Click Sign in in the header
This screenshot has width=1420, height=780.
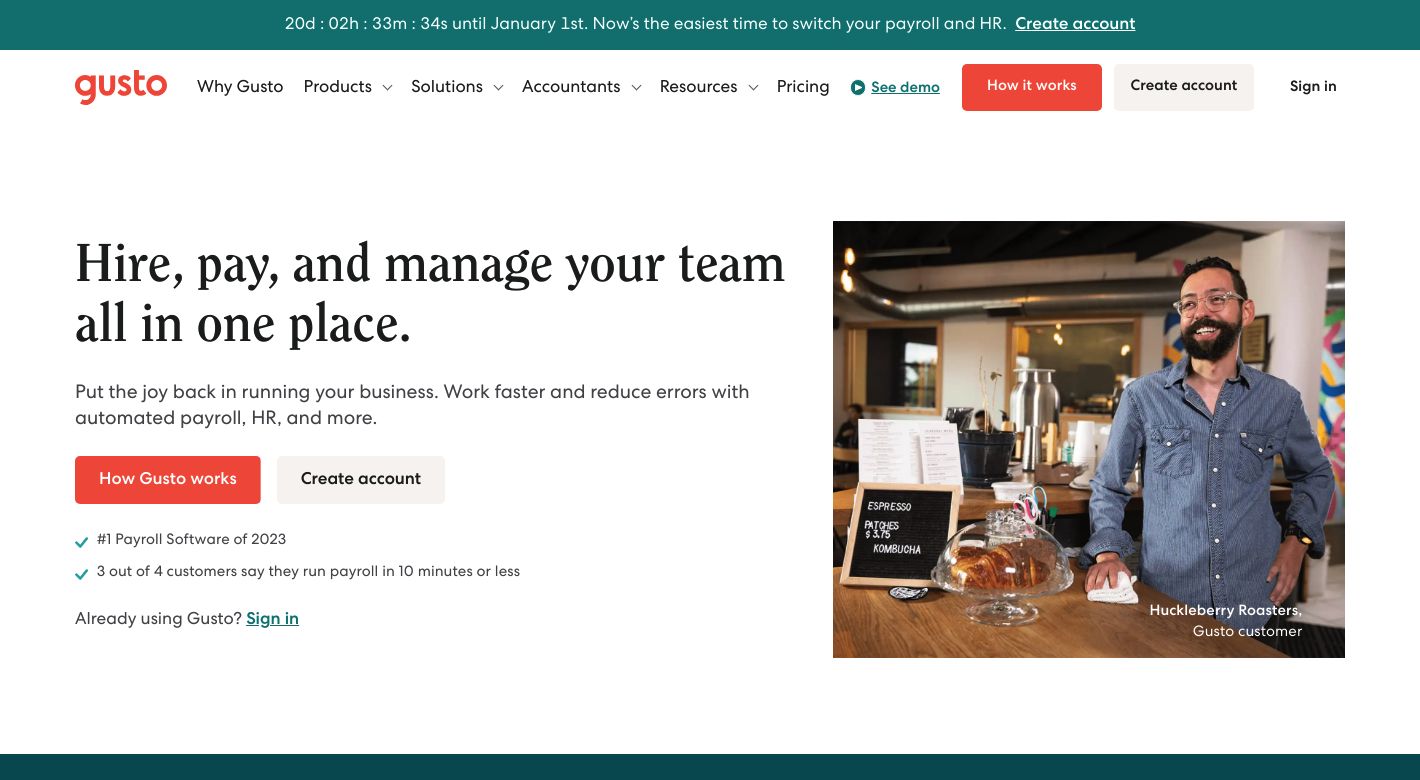tap(1313, 87)
